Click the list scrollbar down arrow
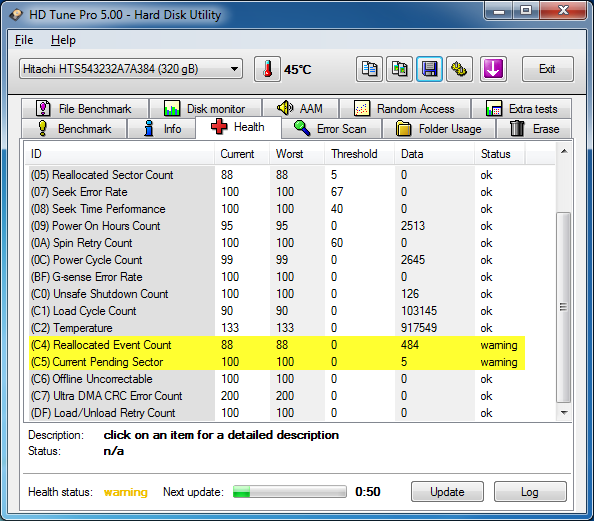This screenshot has width=594, height=521. 564,412
